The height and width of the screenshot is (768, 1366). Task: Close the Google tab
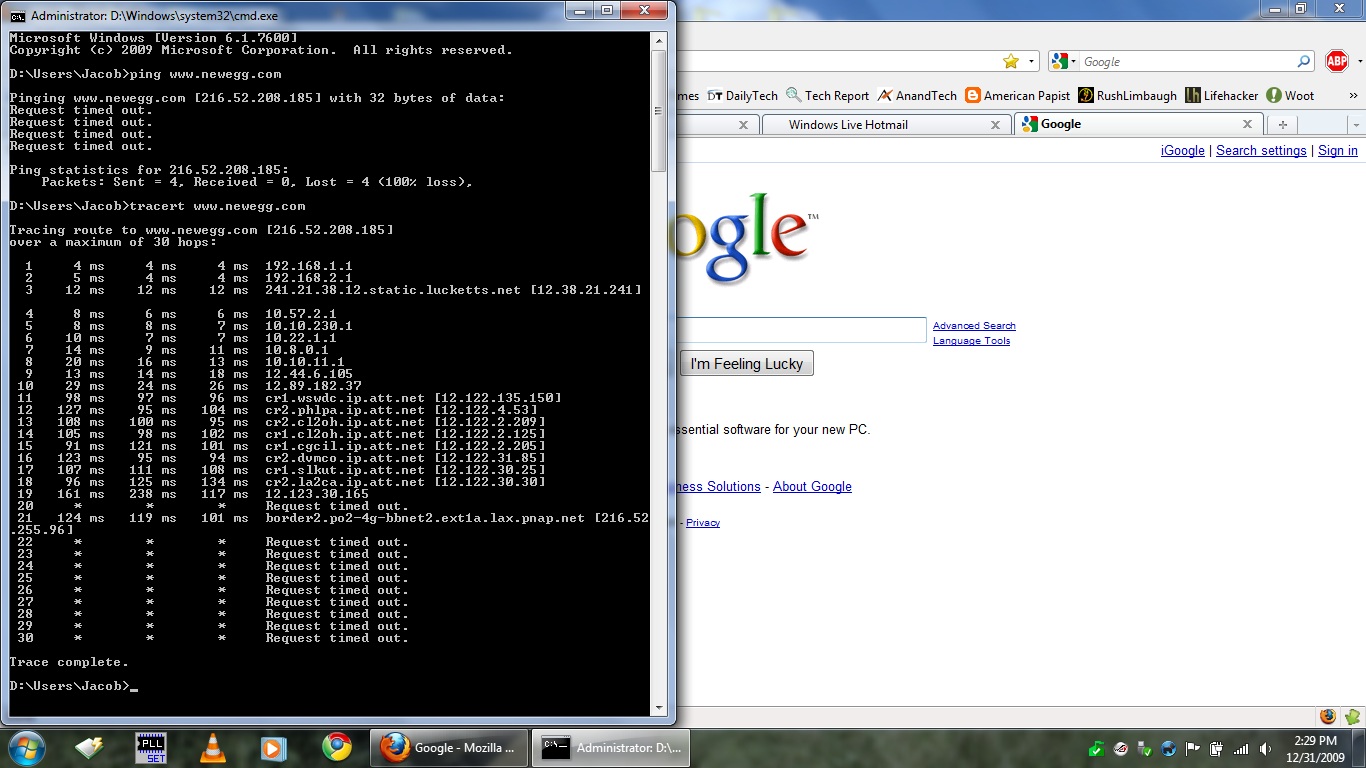(1247, 124)
